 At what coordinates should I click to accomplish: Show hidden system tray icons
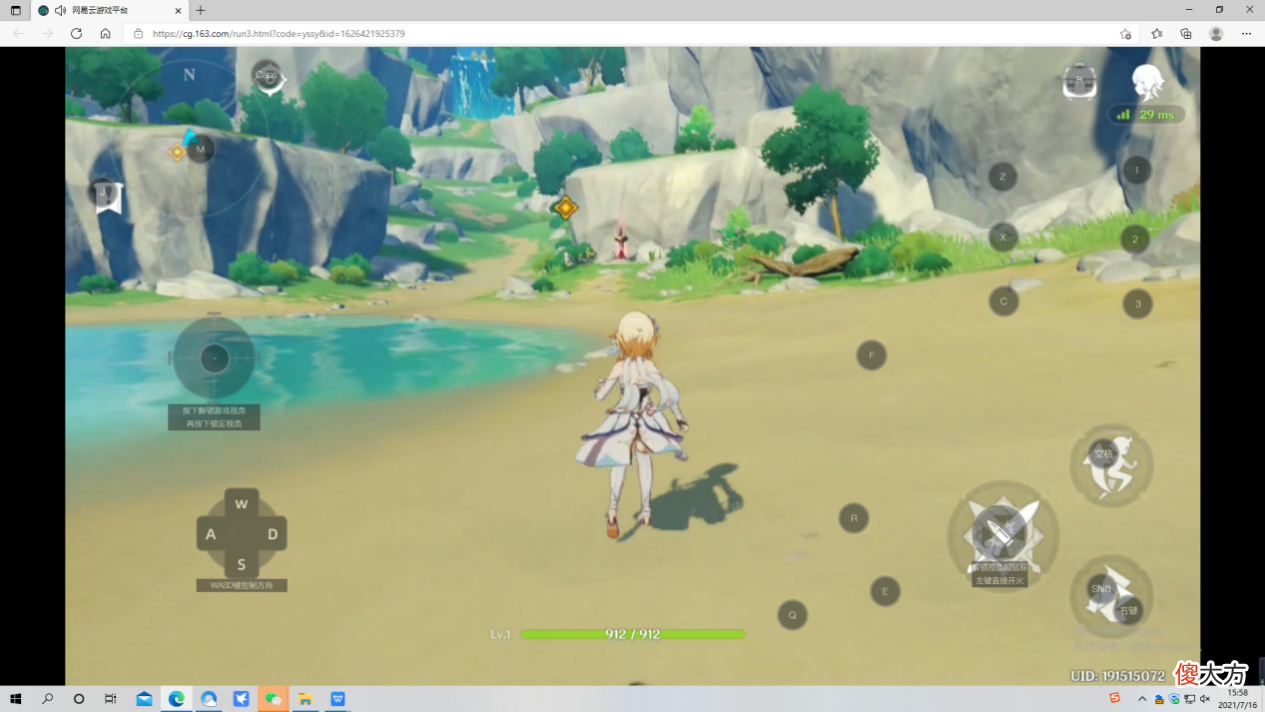point(1143,699)
